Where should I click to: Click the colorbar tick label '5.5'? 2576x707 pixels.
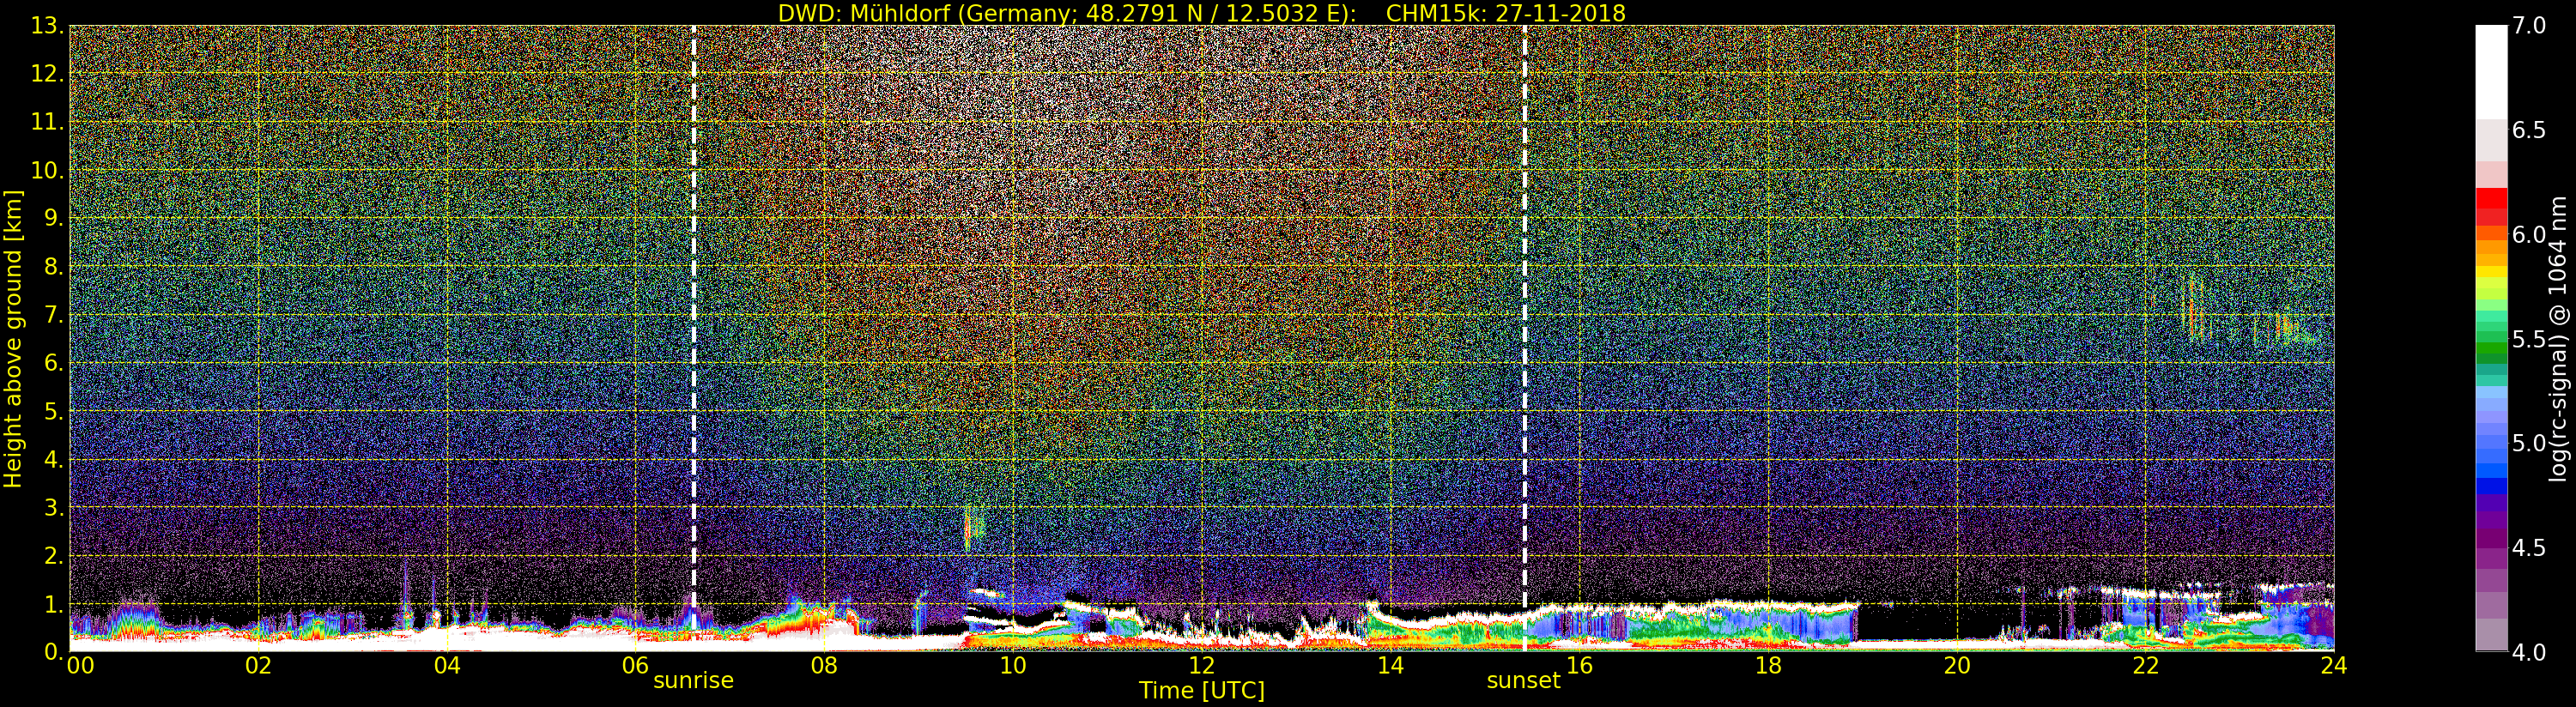2529,339
